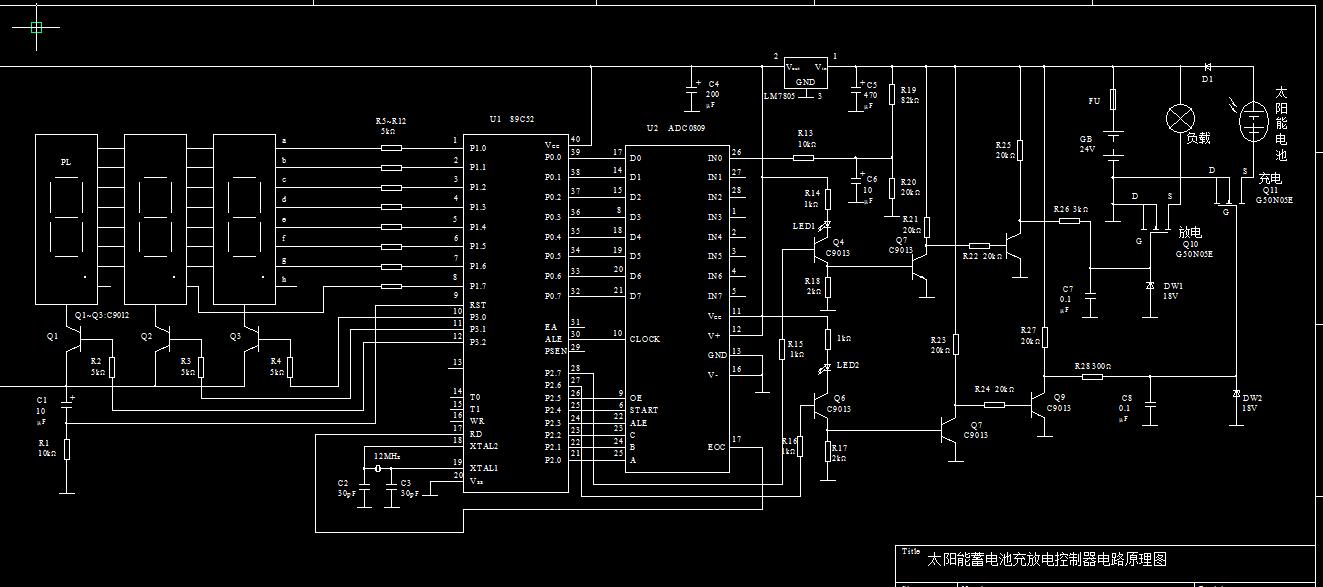The image size is (1323, 587).
Task: Select the title text 太阳能蓄电池充放电控制器电路原理图
Action: (1047, 559)
